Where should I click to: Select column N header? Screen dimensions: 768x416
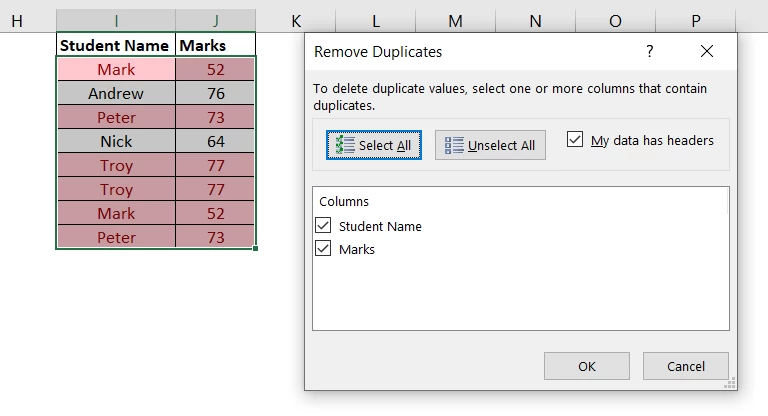(535, 21)
